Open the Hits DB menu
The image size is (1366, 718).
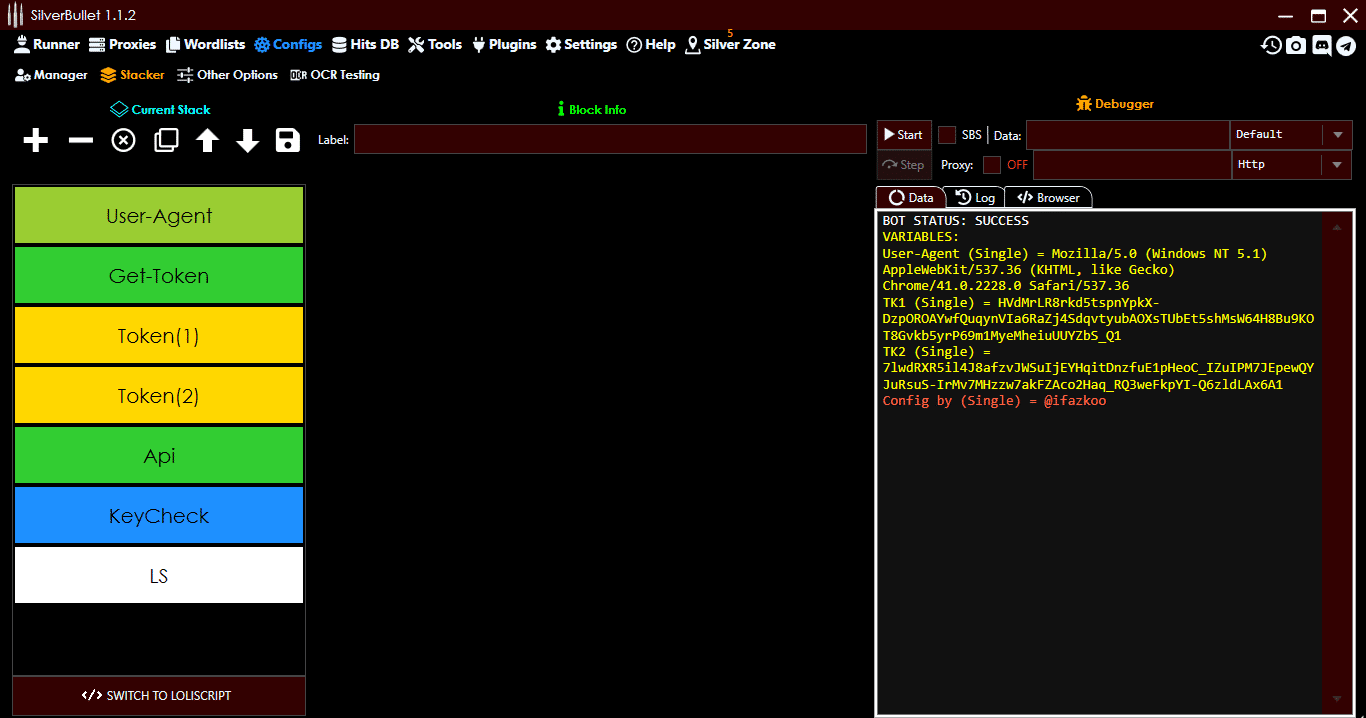coord(365,44)
